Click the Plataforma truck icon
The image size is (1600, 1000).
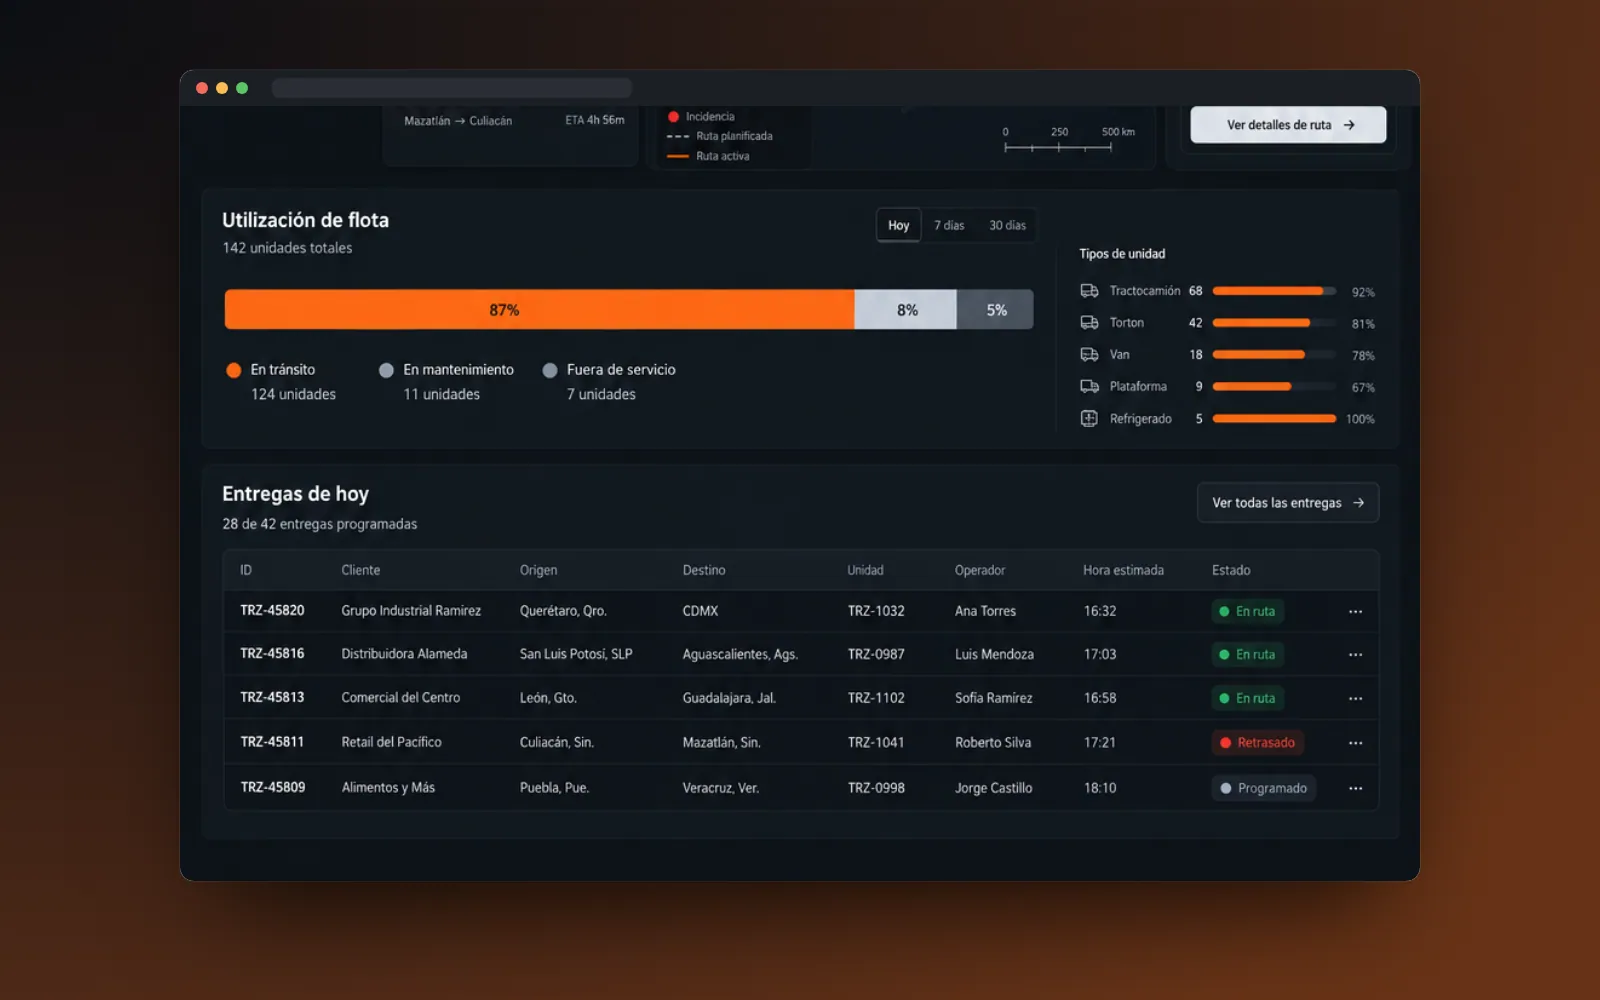click(x=1089, y=387)
